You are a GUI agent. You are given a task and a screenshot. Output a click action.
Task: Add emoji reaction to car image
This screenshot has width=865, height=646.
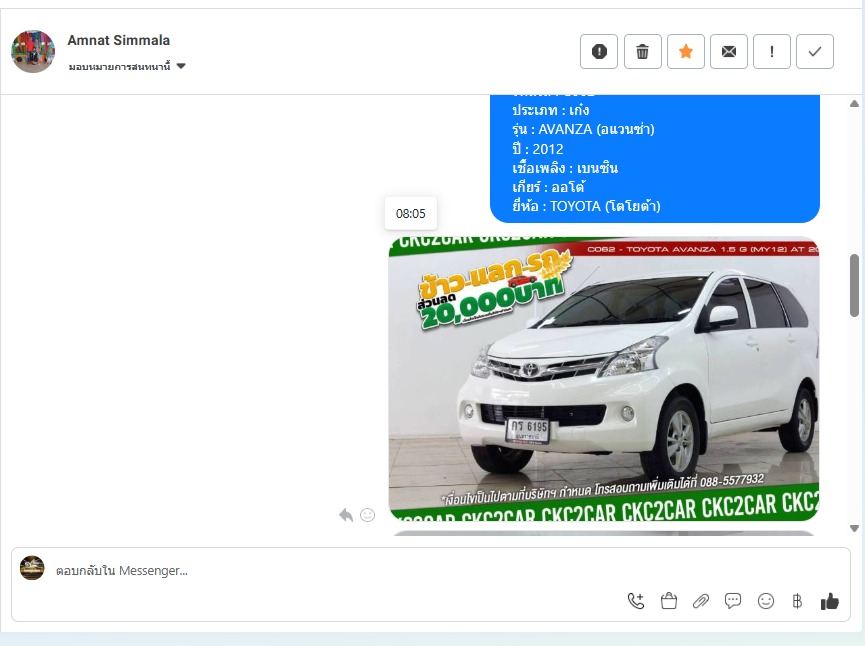(x=367, y=515)
